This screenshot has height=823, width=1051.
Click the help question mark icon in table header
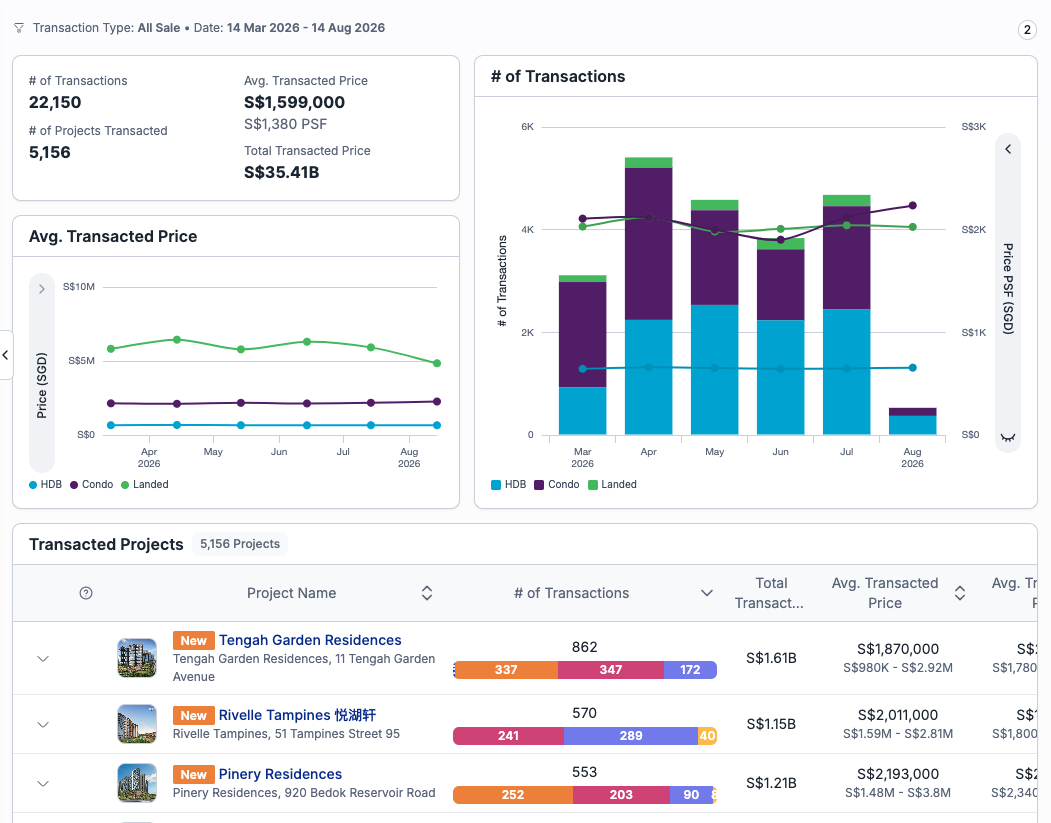[x=86, y=593]
